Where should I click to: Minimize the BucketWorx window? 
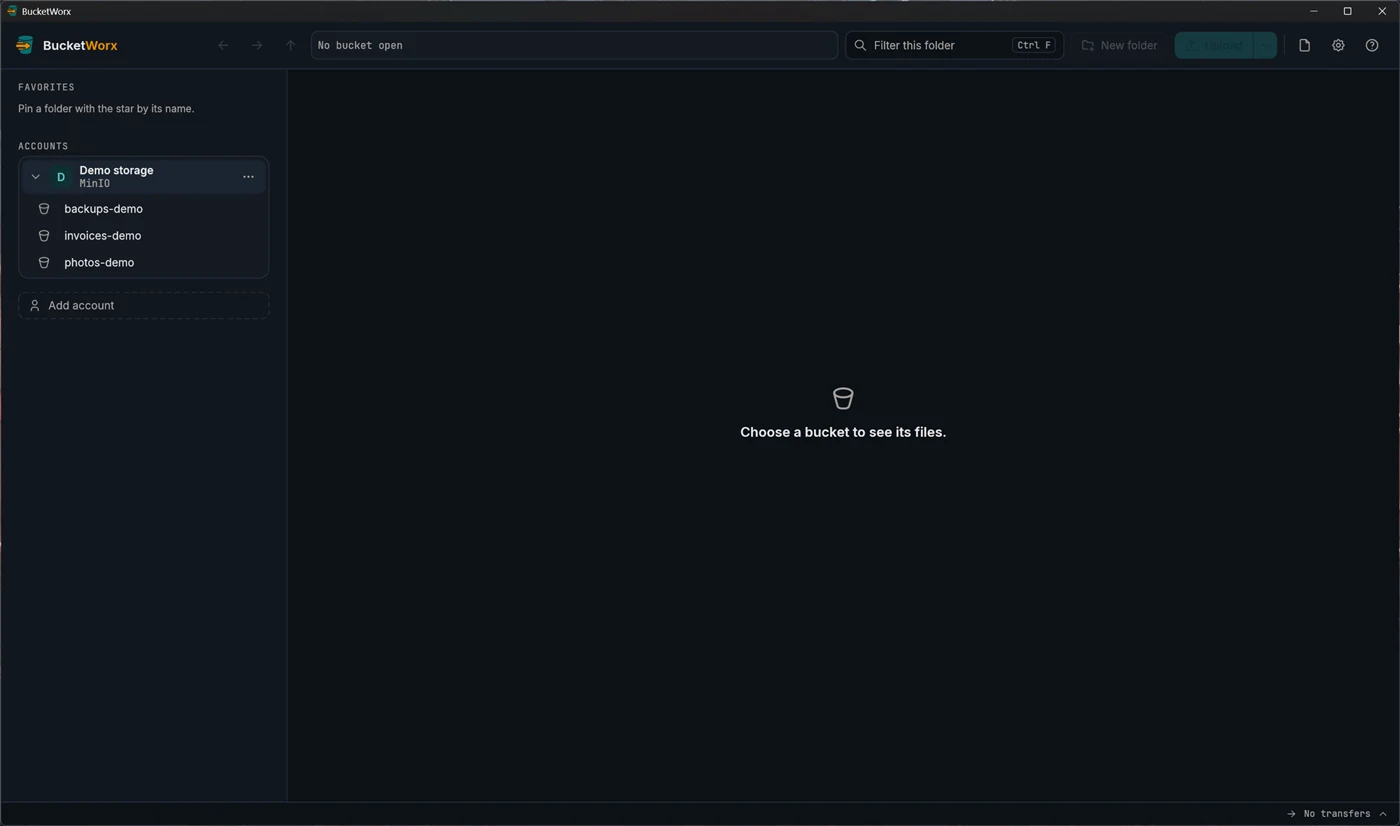1314,11
